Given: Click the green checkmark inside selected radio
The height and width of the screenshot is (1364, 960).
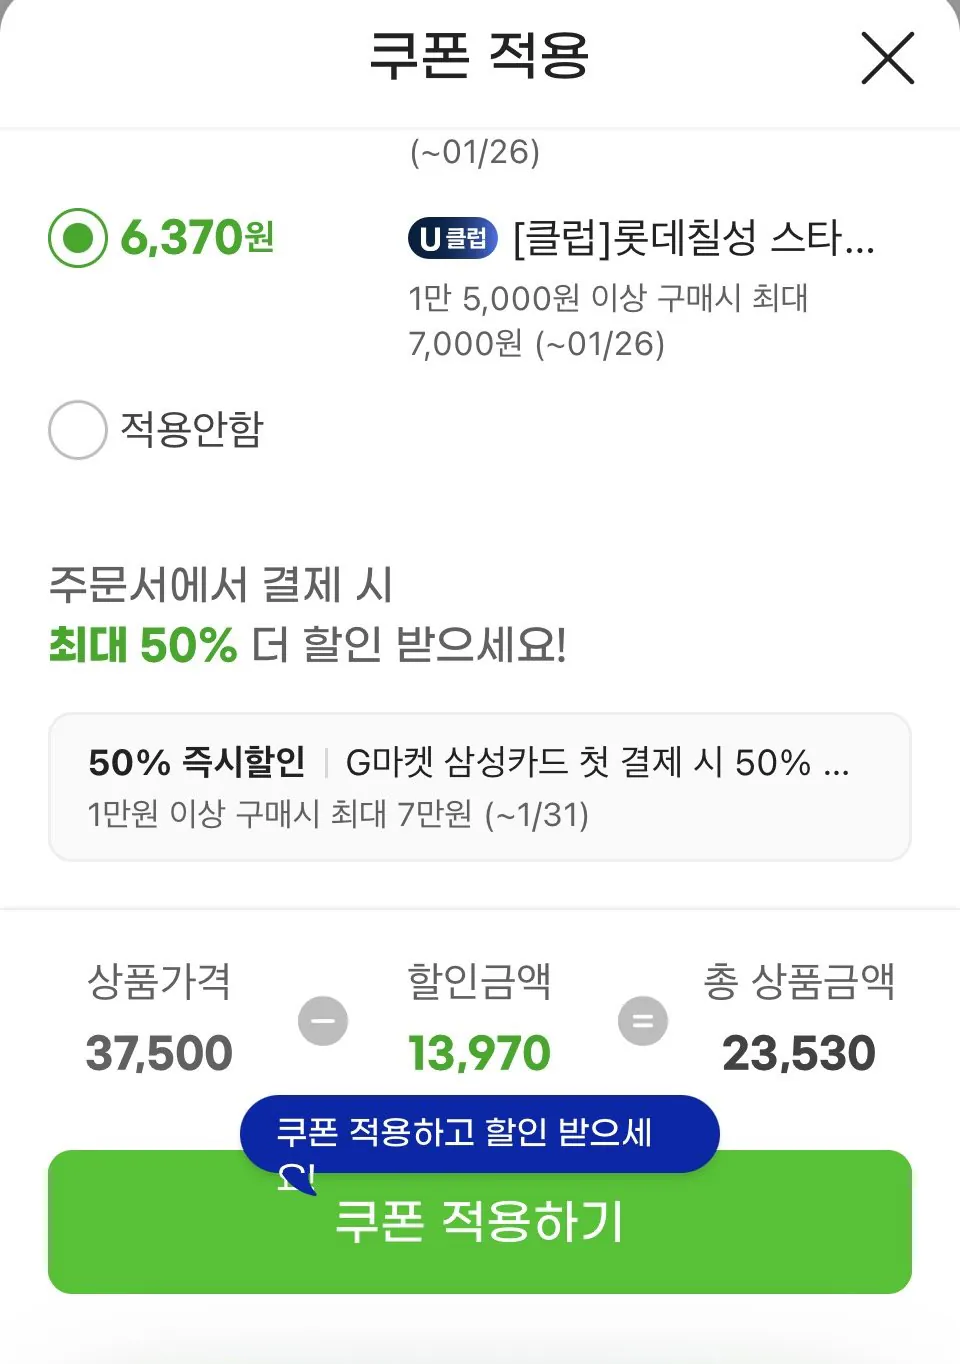Looking at the screenshot, I should click(x=76, y=238).
